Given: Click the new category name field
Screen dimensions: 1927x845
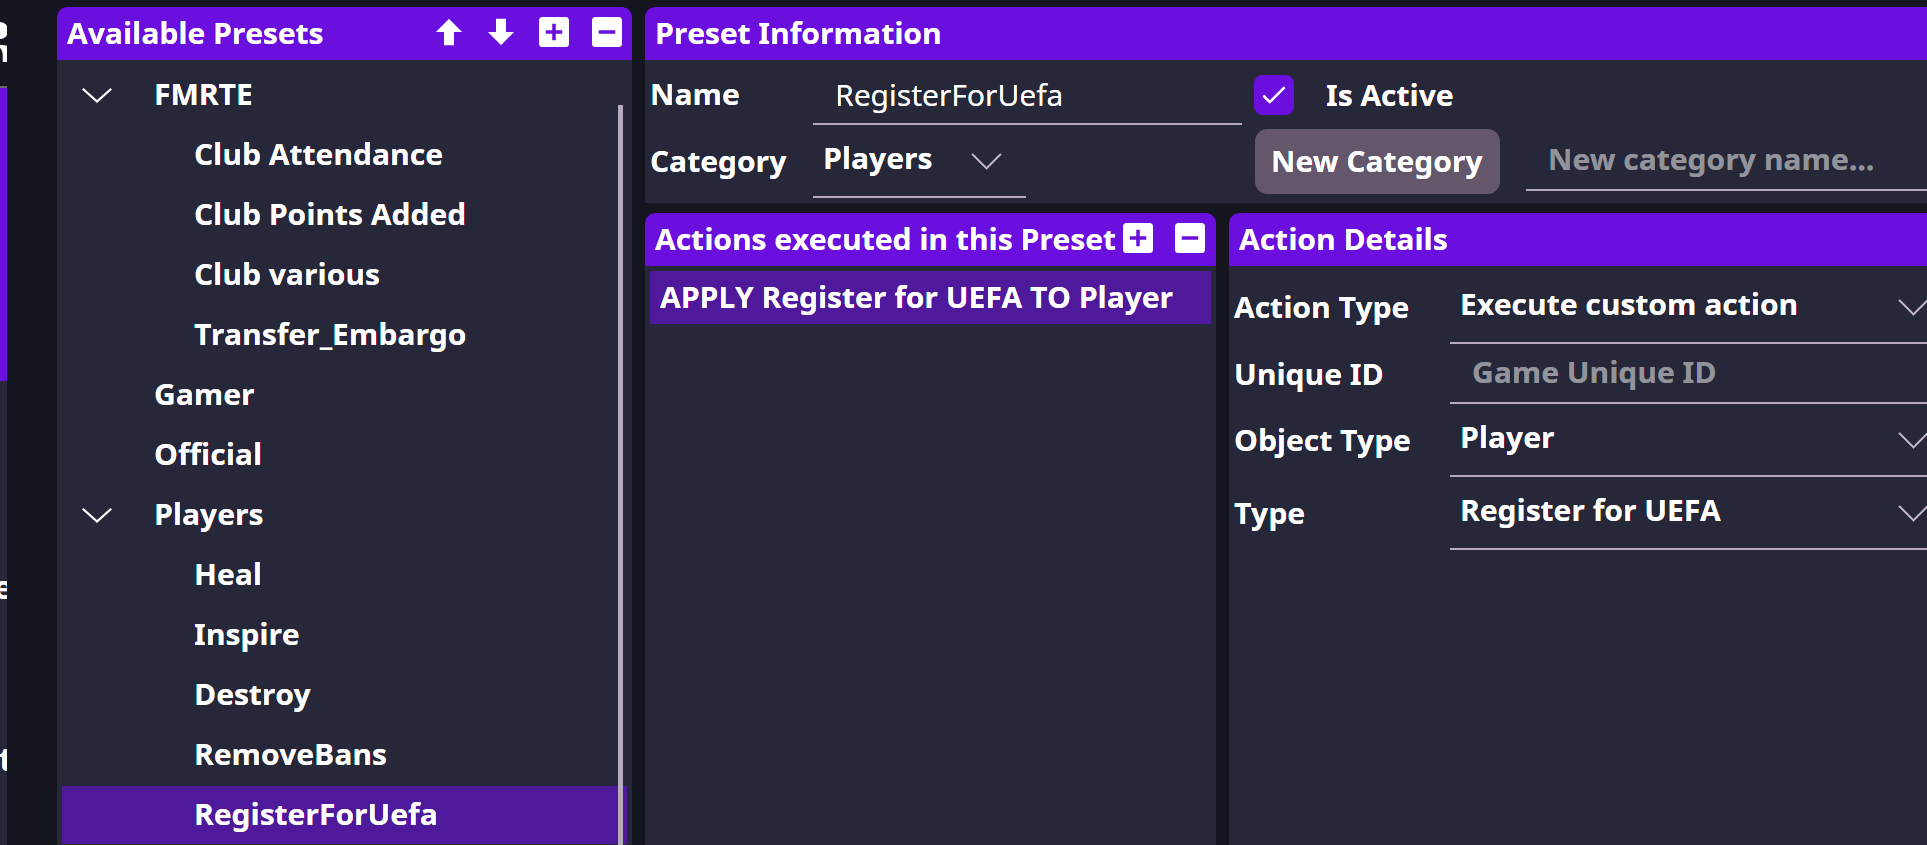Looking at the screenshot, I should [1724, 161].
